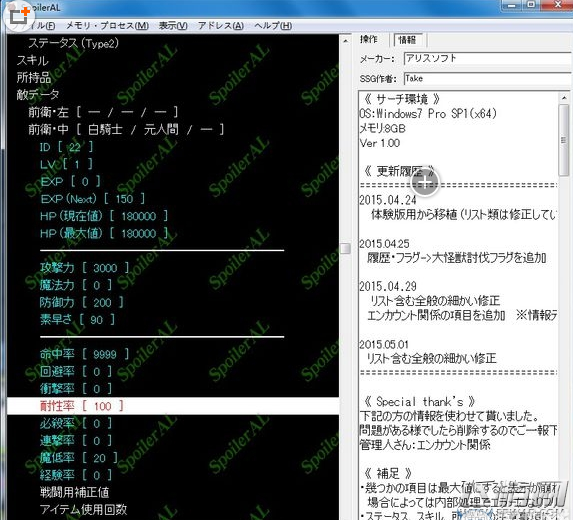Image resolution: width=573 pixels, height=520 pixels.
Task: Select the EXP [ 0 ] row
Action: pos(70,181)
